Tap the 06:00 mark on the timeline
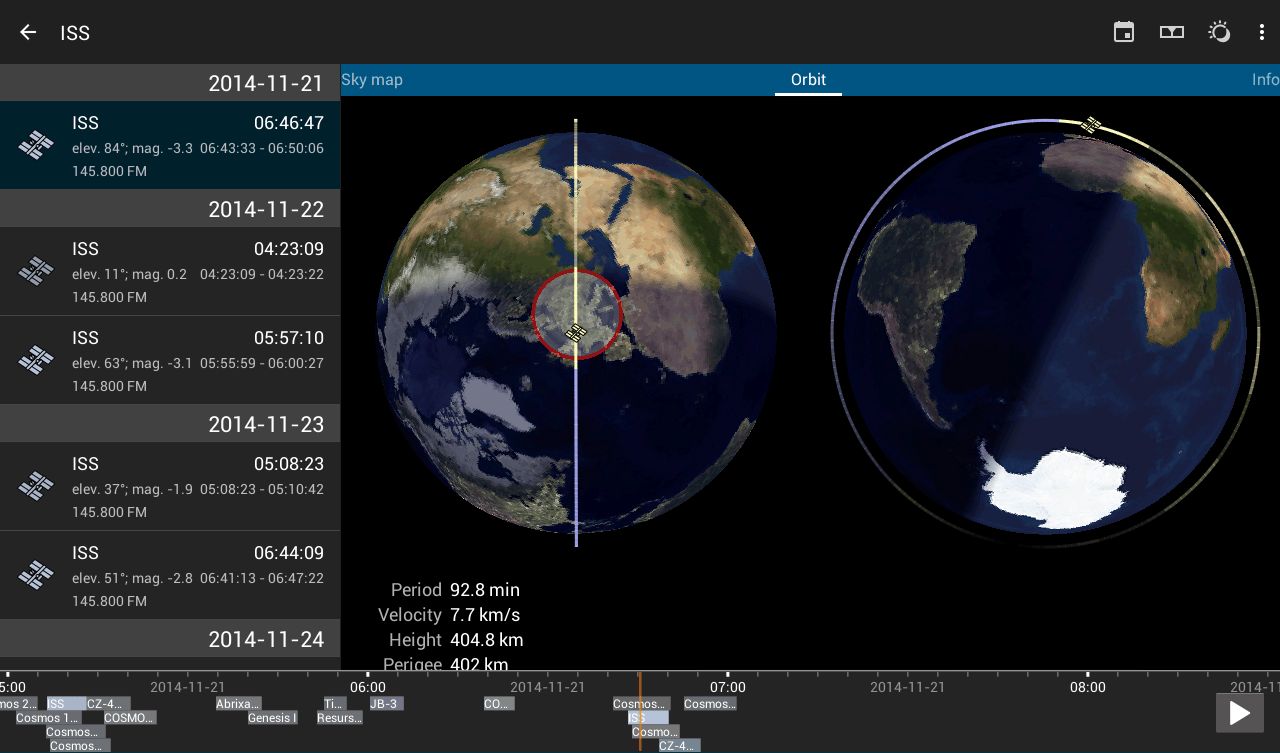Screen dimensions: 1280x753 click(x=368, y=687)
